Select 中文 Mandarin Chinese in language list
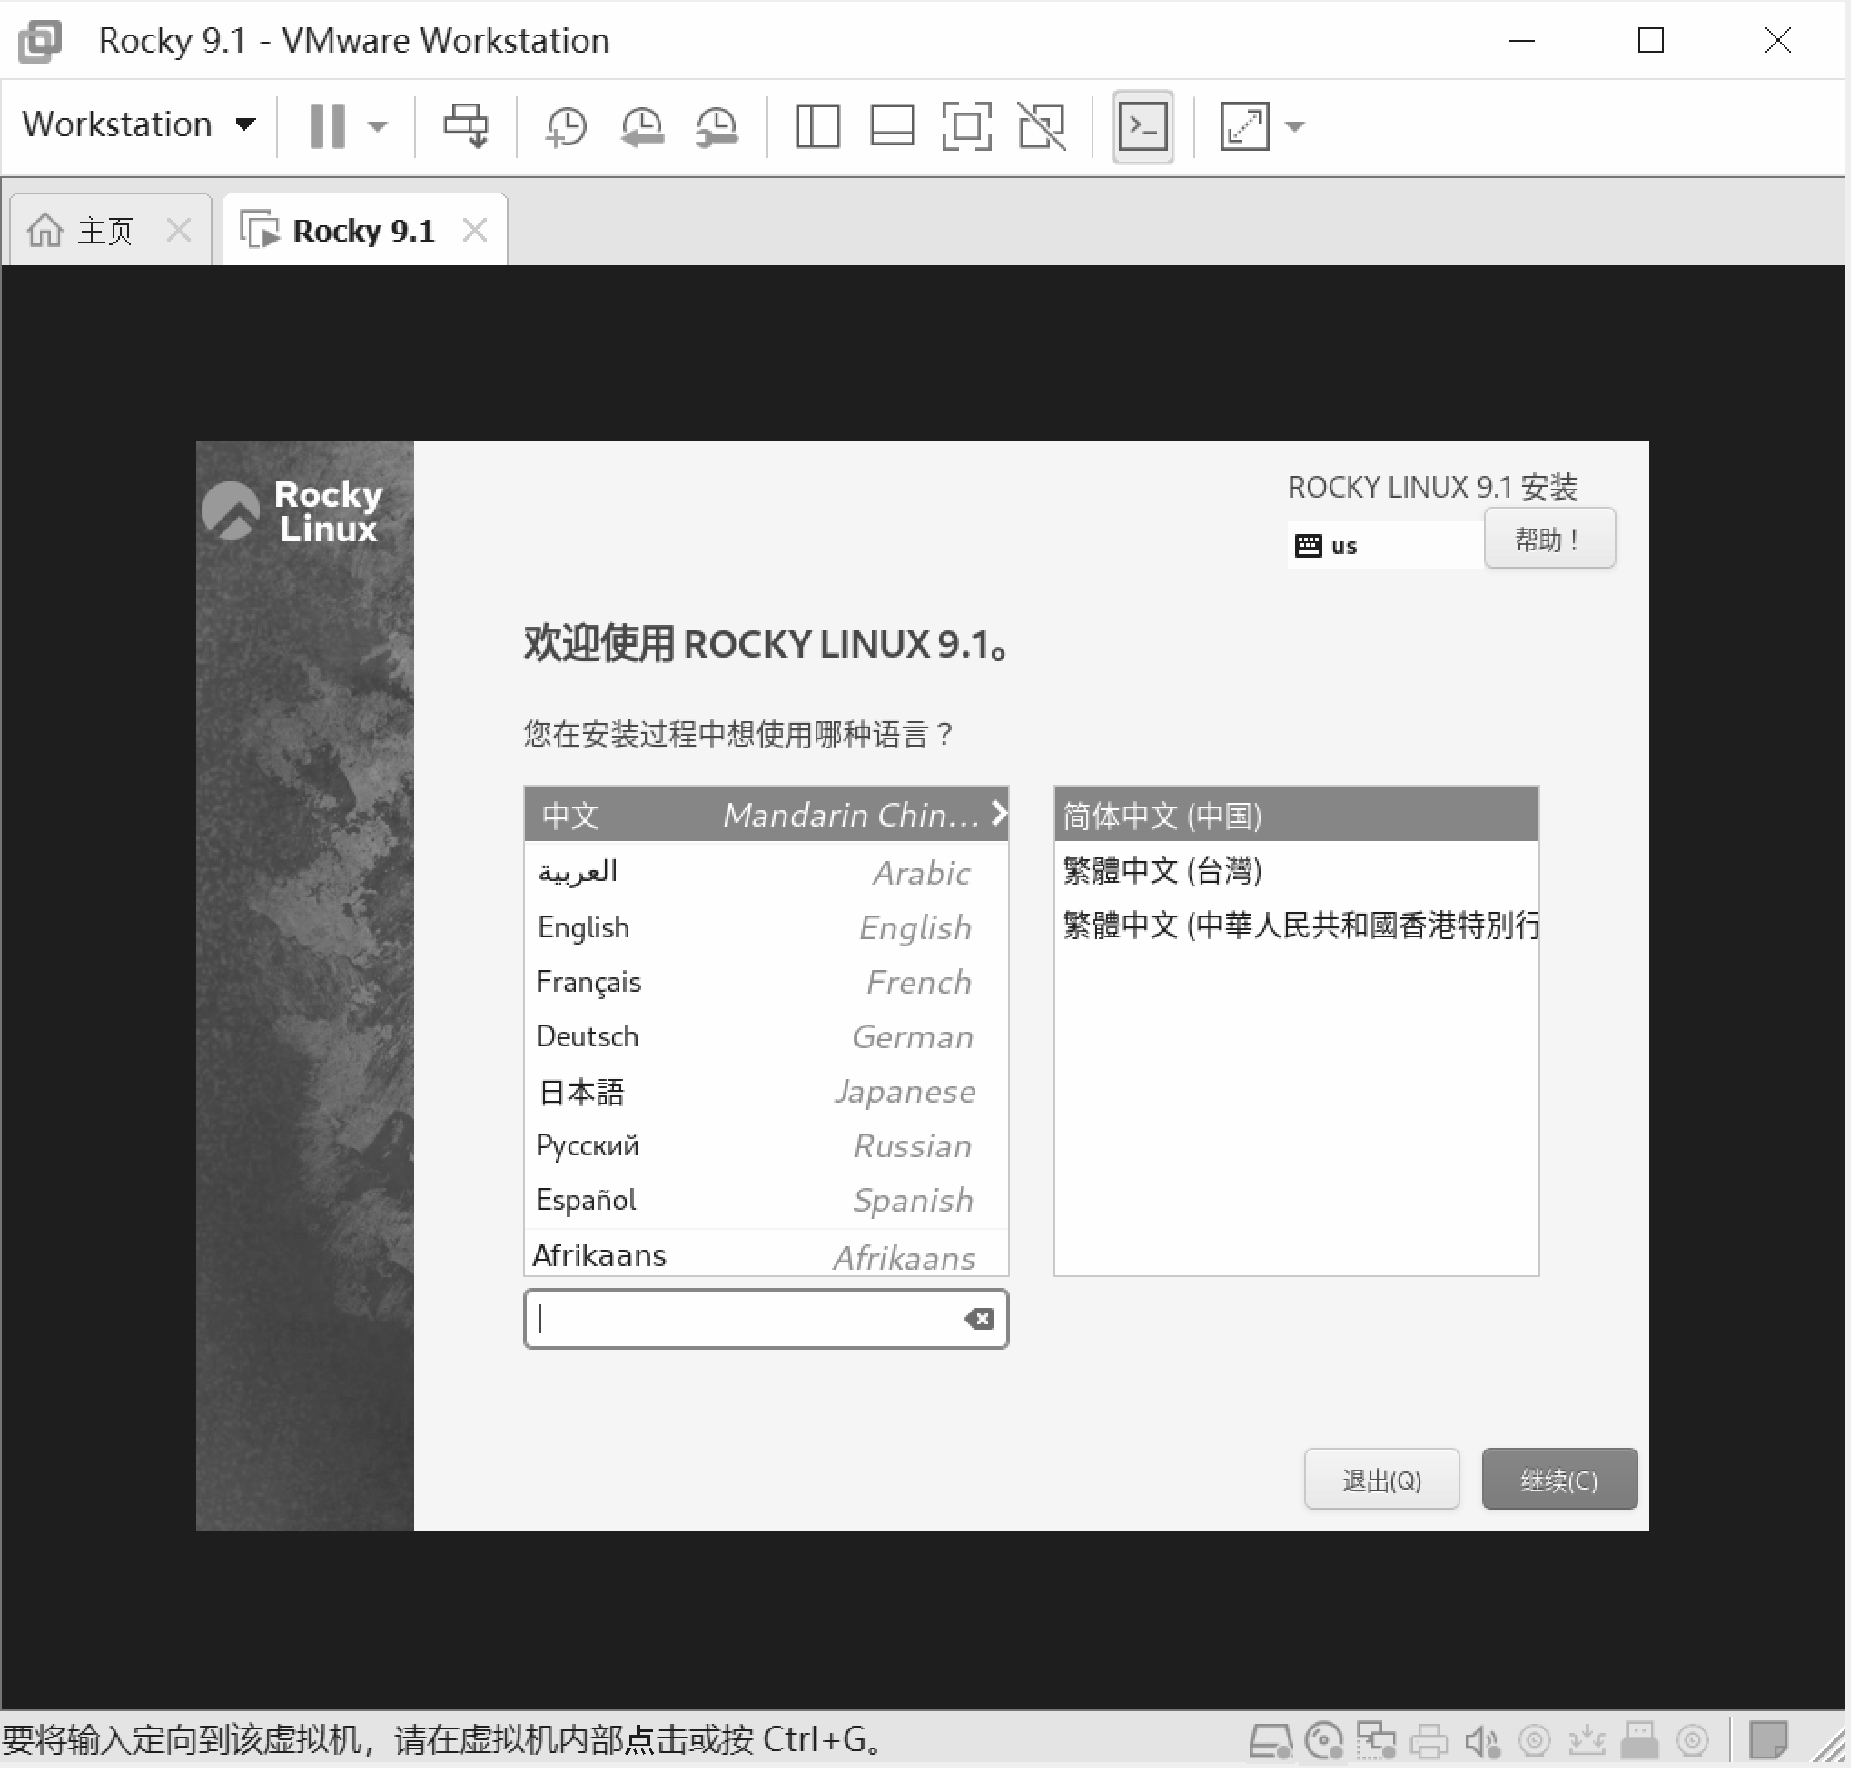 pyautogui.click(x=766, y=814)
